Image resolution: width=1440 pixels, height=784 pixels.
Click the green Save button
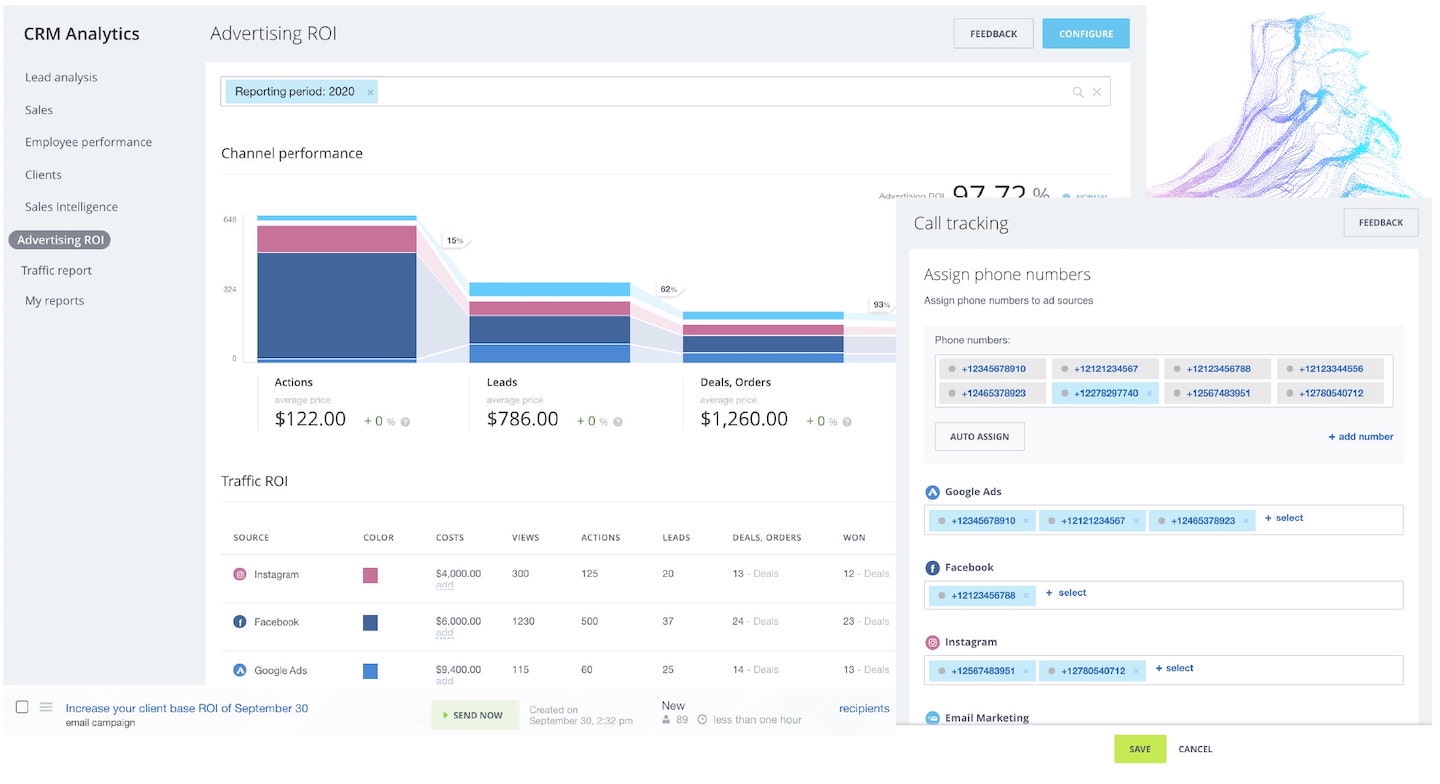tap(1140, 749)
